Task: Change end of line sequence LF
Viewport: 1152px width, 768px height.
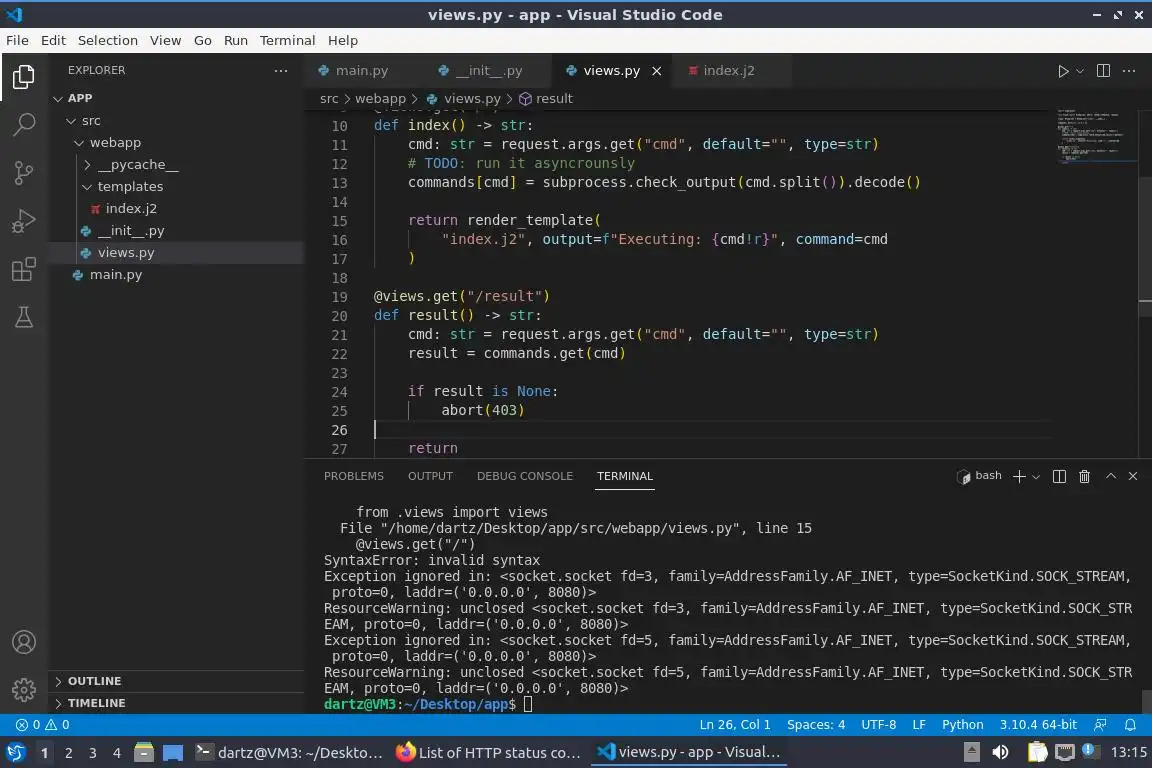Action: (x=918, y=725)
